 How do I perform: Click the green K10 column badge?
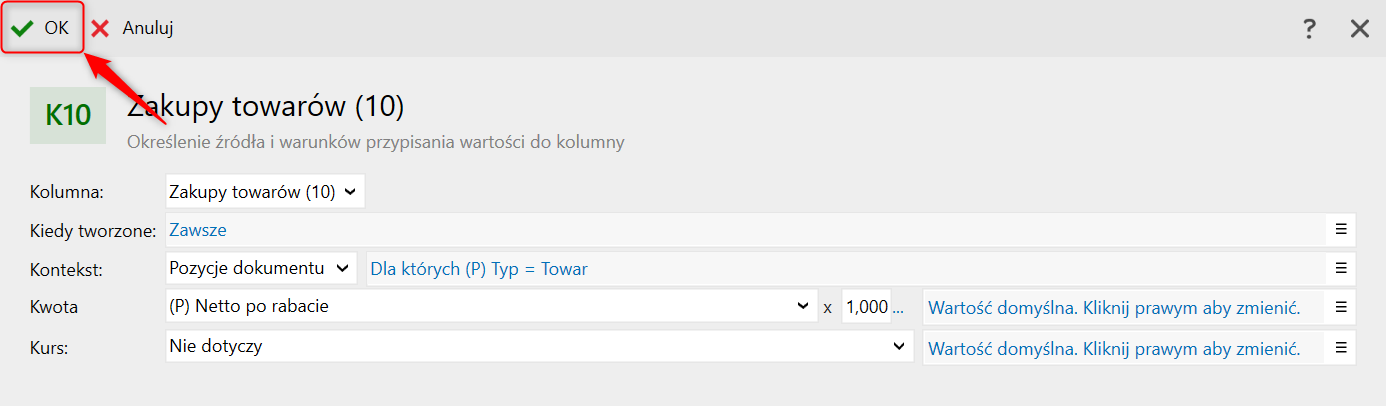pyautogui.click(x=68, y=116)
